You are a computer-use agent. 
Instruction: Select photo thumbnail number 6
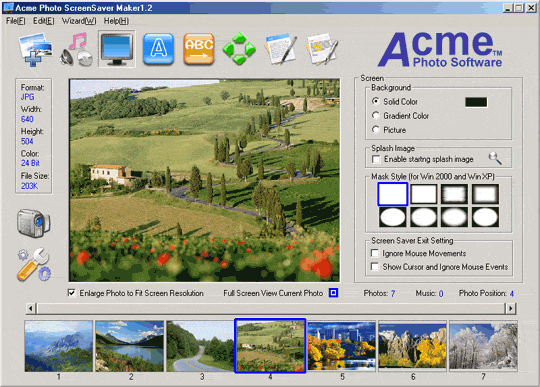coord(413,345)
